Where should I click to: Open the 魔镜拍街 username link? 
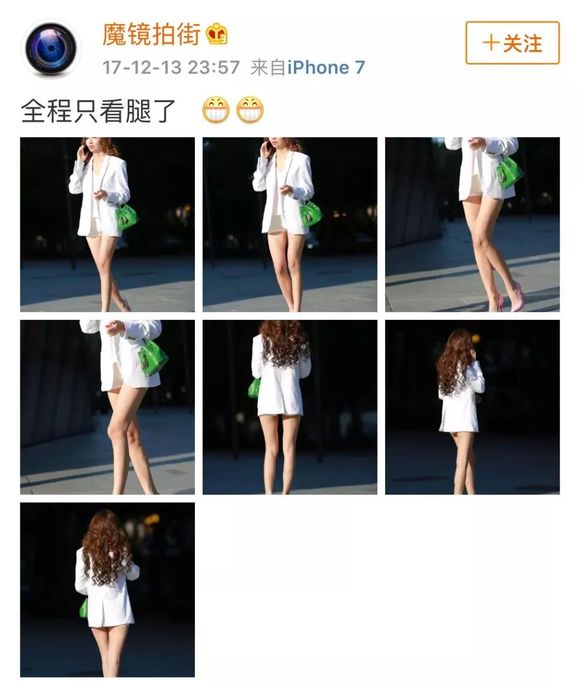point(151,34)
